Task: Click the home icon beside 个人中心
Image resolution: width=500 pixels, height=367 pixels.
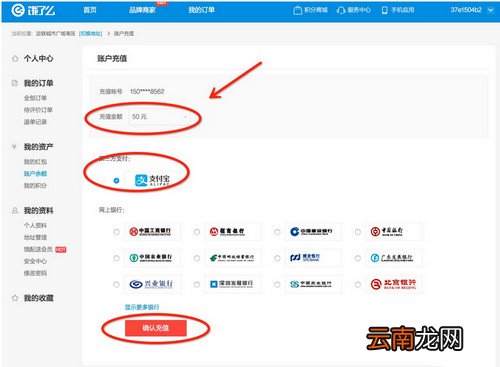Action: 15,59
